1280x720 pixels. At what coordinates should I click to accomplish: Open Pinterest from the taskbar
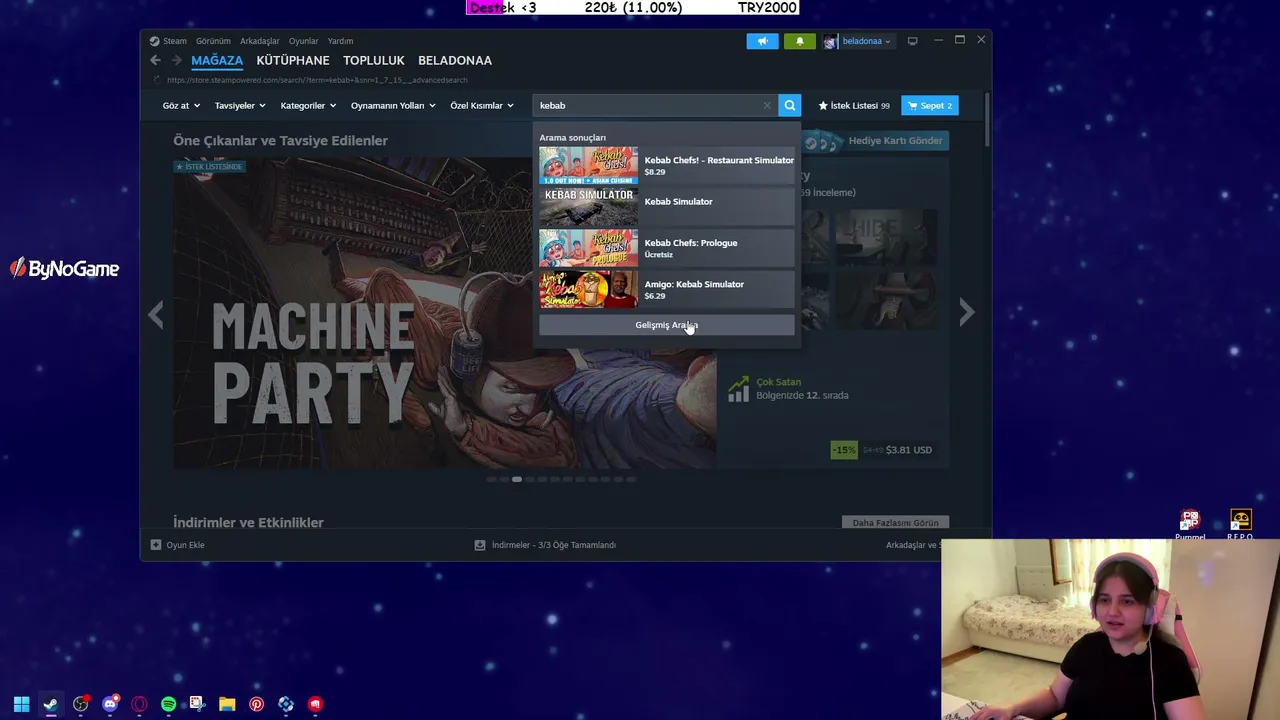coord(256,704)
